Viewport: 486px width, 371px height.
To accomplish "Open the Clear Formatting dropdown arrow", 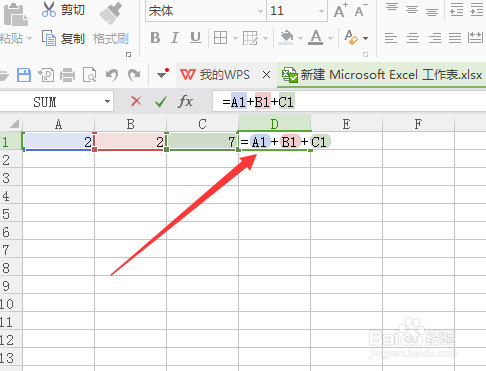I will (x=366, y=38).
